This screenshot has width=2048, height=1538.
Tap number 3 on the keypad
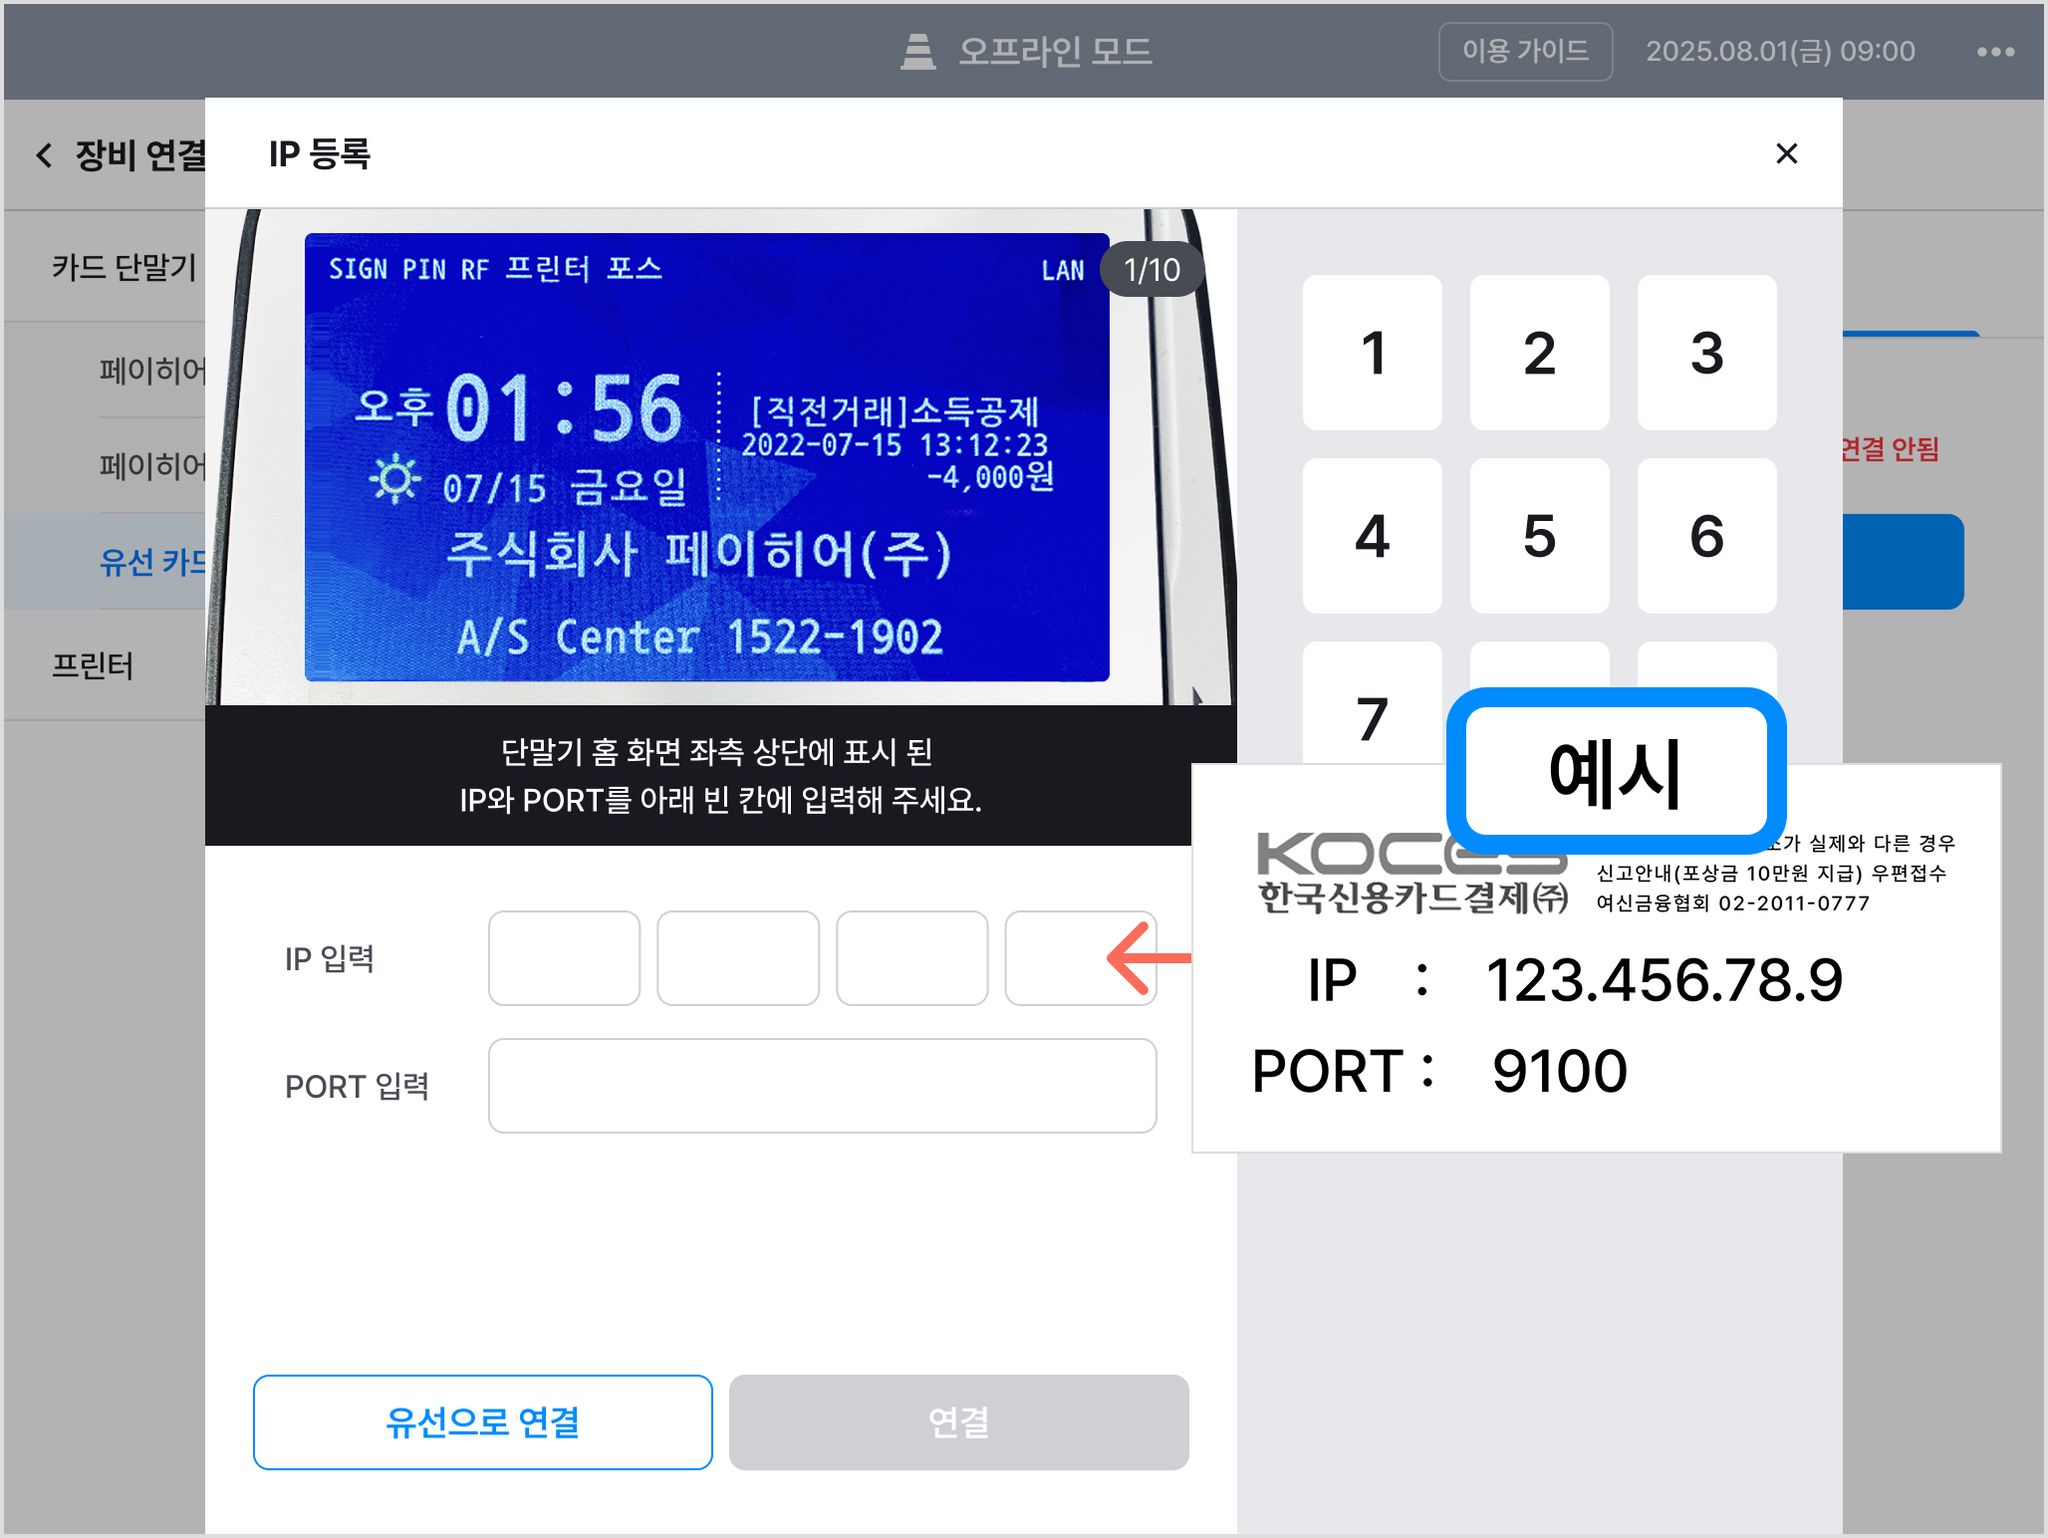click(x=1707, y=353)
